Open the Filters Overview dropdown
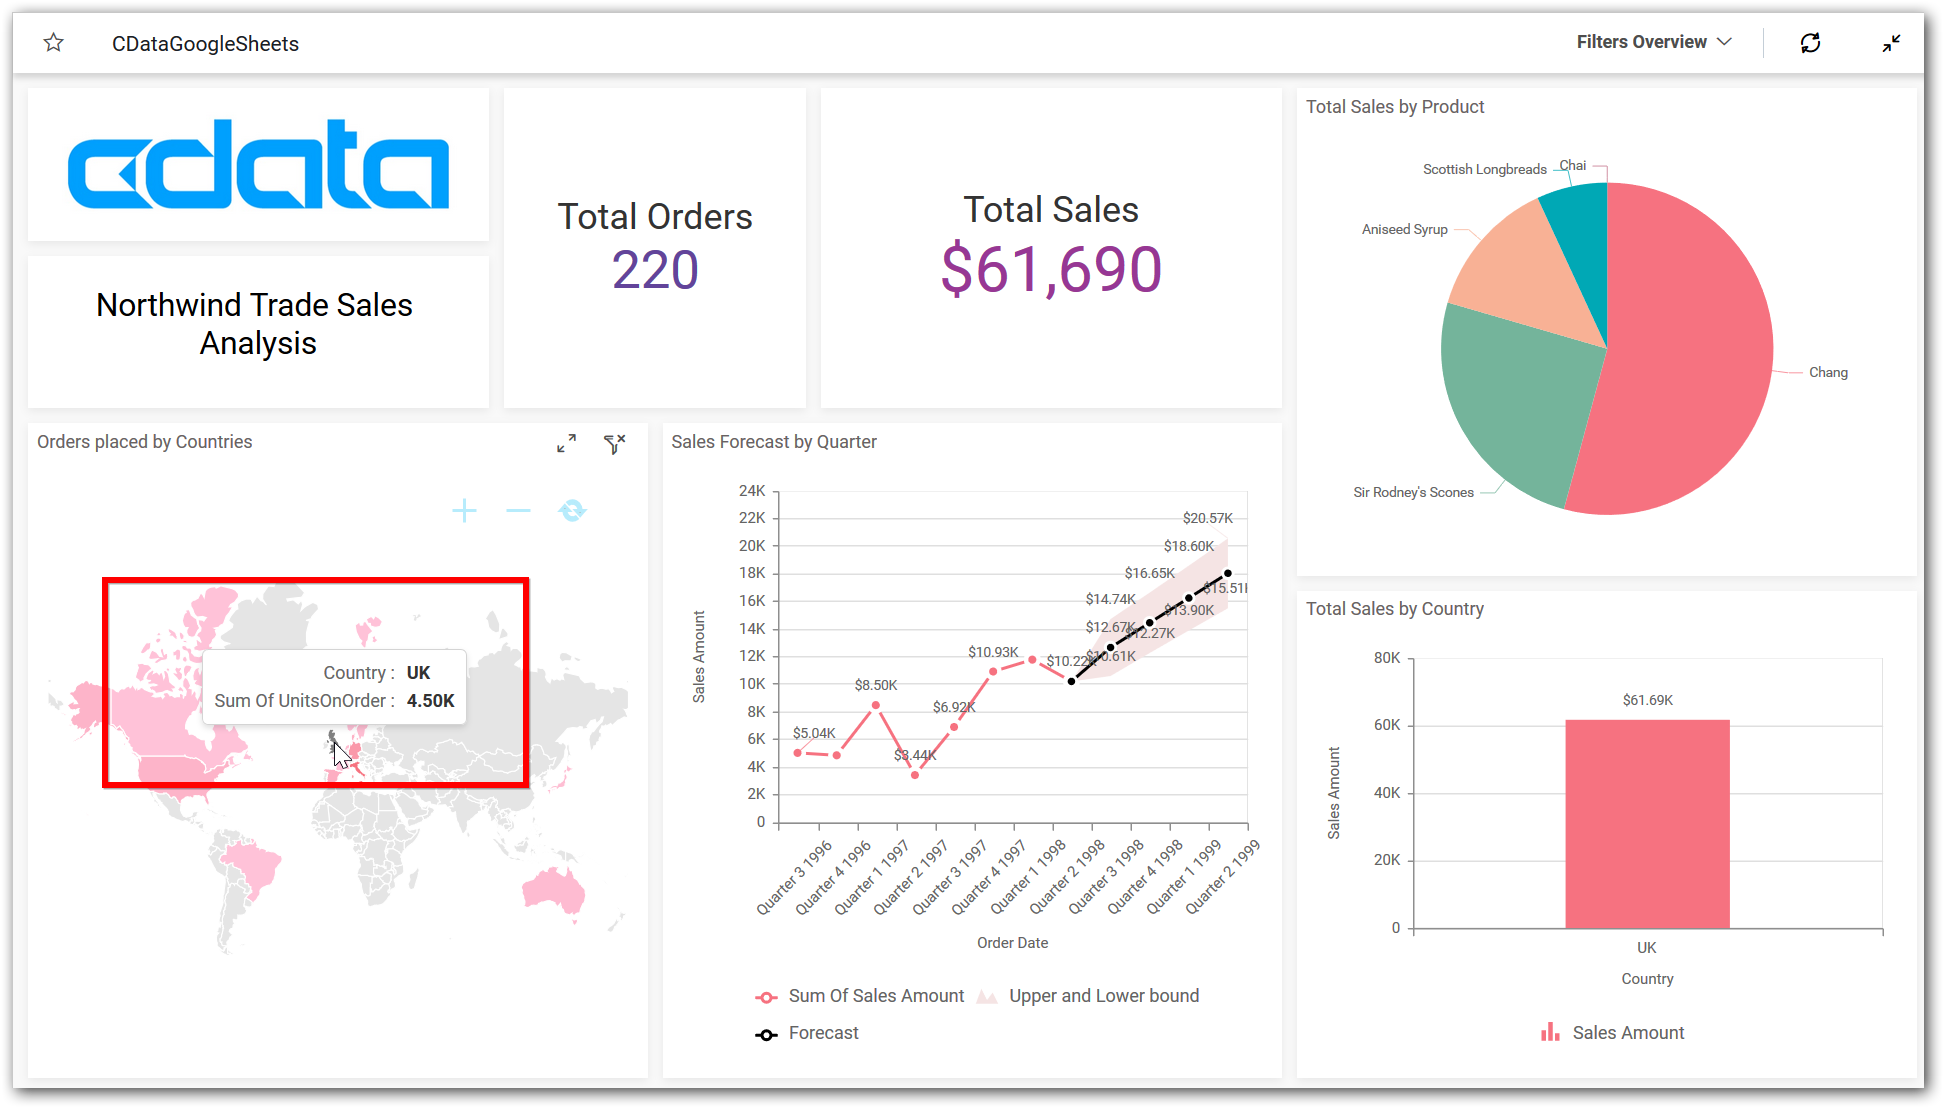The image size is (1944, 1108). point(1643,42)
